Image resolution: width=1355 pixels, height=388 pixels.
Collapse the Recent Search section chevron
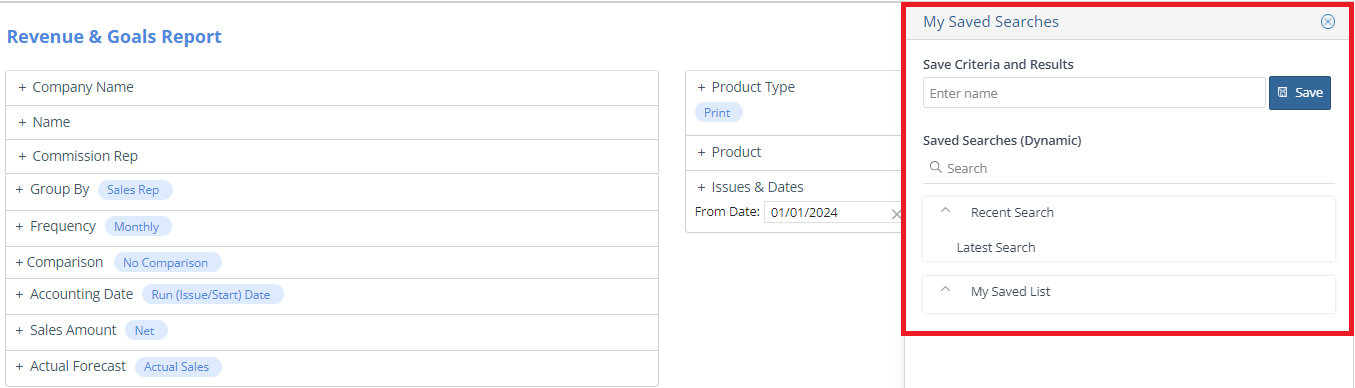945,212
